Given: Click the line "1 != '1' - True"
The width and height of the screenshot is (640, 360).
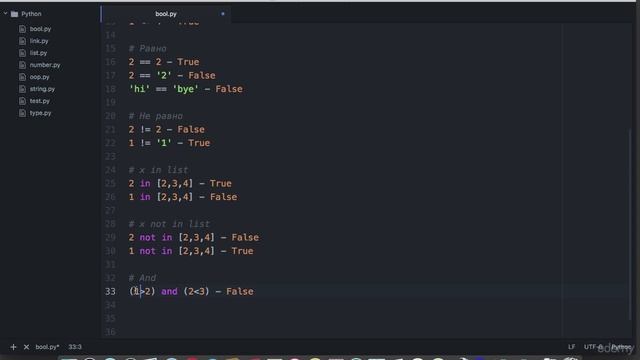Looking at the screenshot, I should tap(169, 143).
